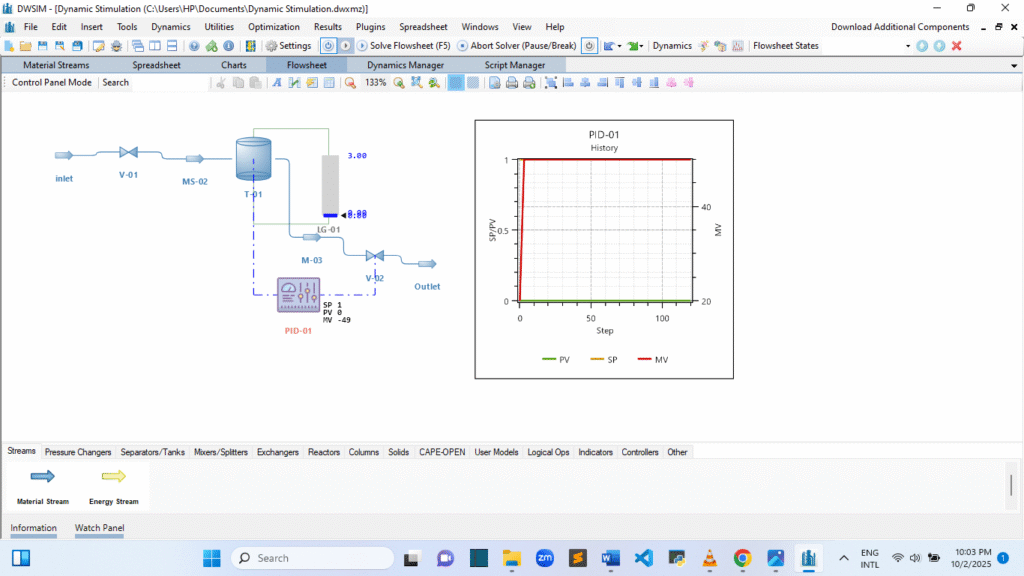
Task: Open Windows taskbar Search box
Action: coord(305,558)
